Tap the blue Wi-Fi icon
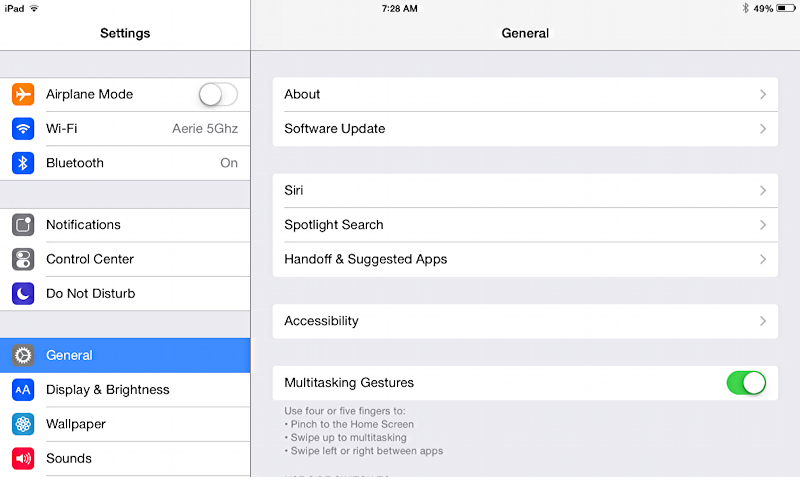Screen dimensions: 800x477 23,129
